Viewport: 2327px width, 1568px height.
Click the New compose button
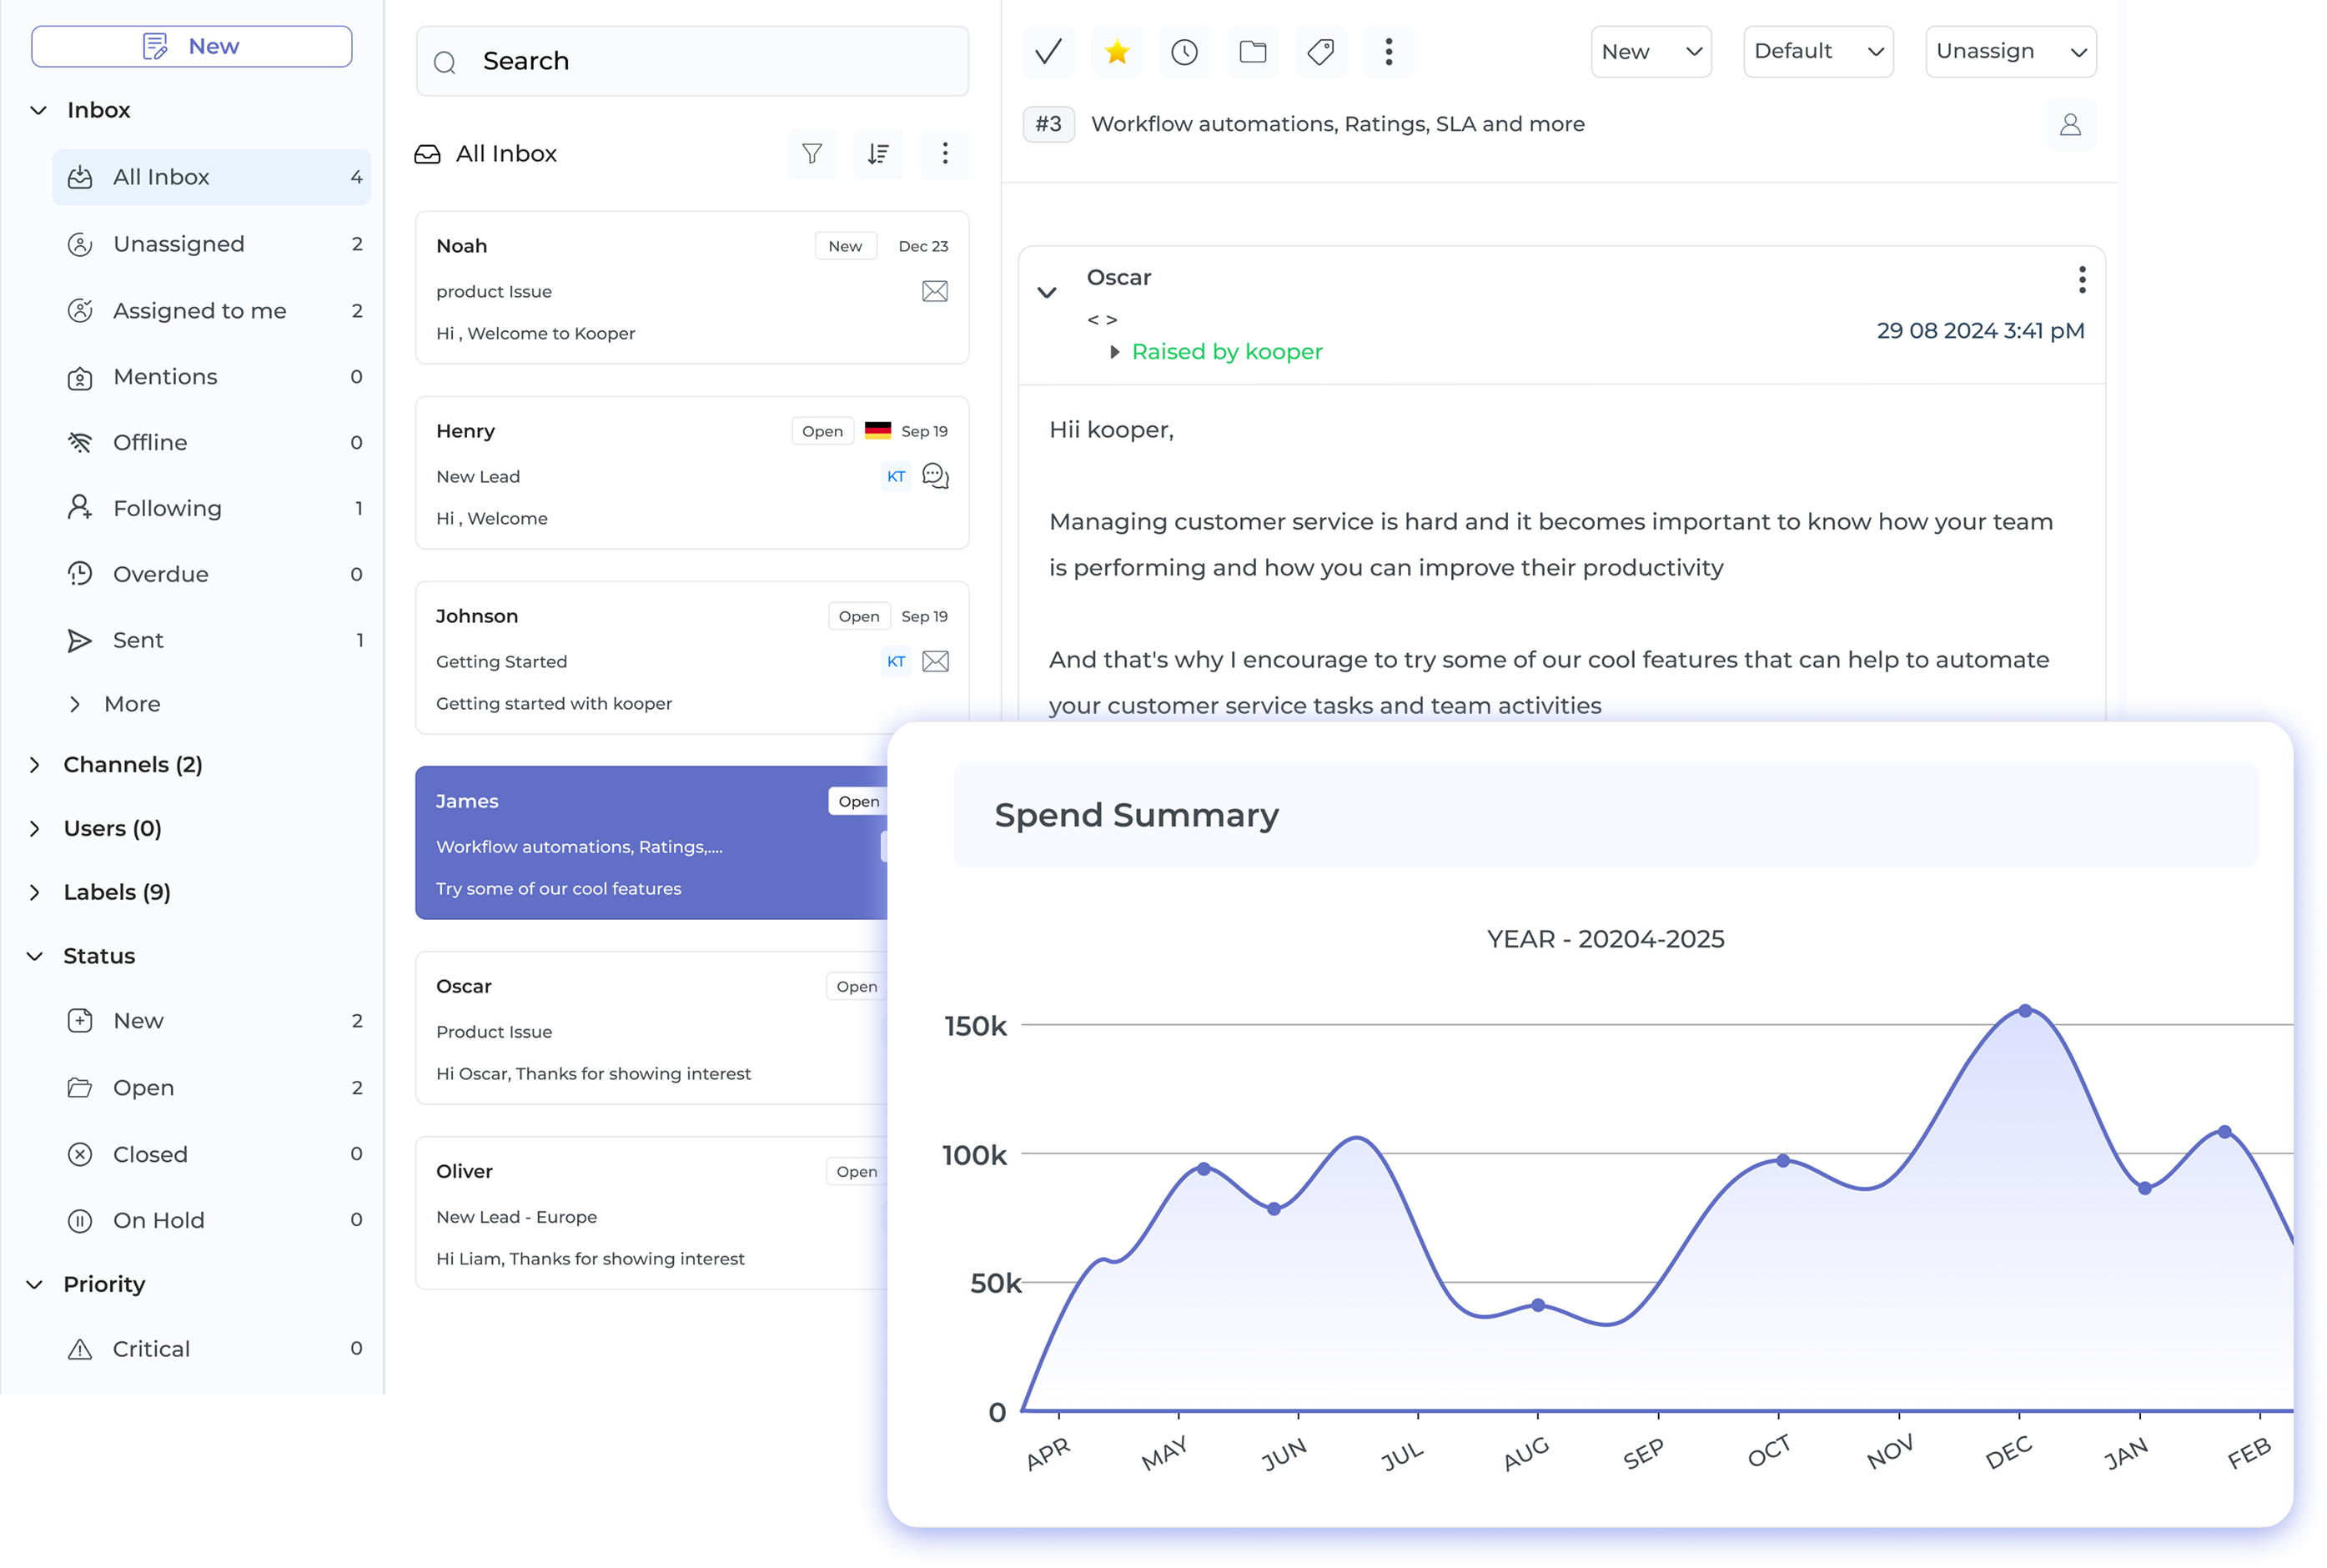pyautogui.click(x=192, y=46)
